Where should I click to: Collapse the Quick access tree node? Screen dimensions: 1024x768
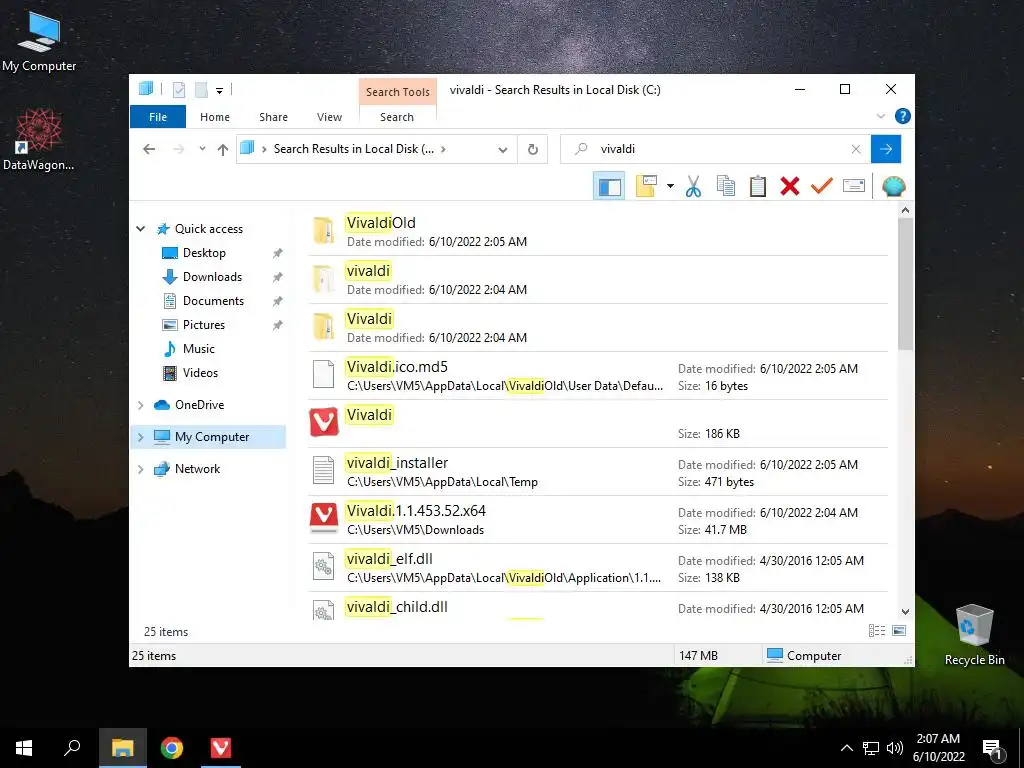[140, 229]
